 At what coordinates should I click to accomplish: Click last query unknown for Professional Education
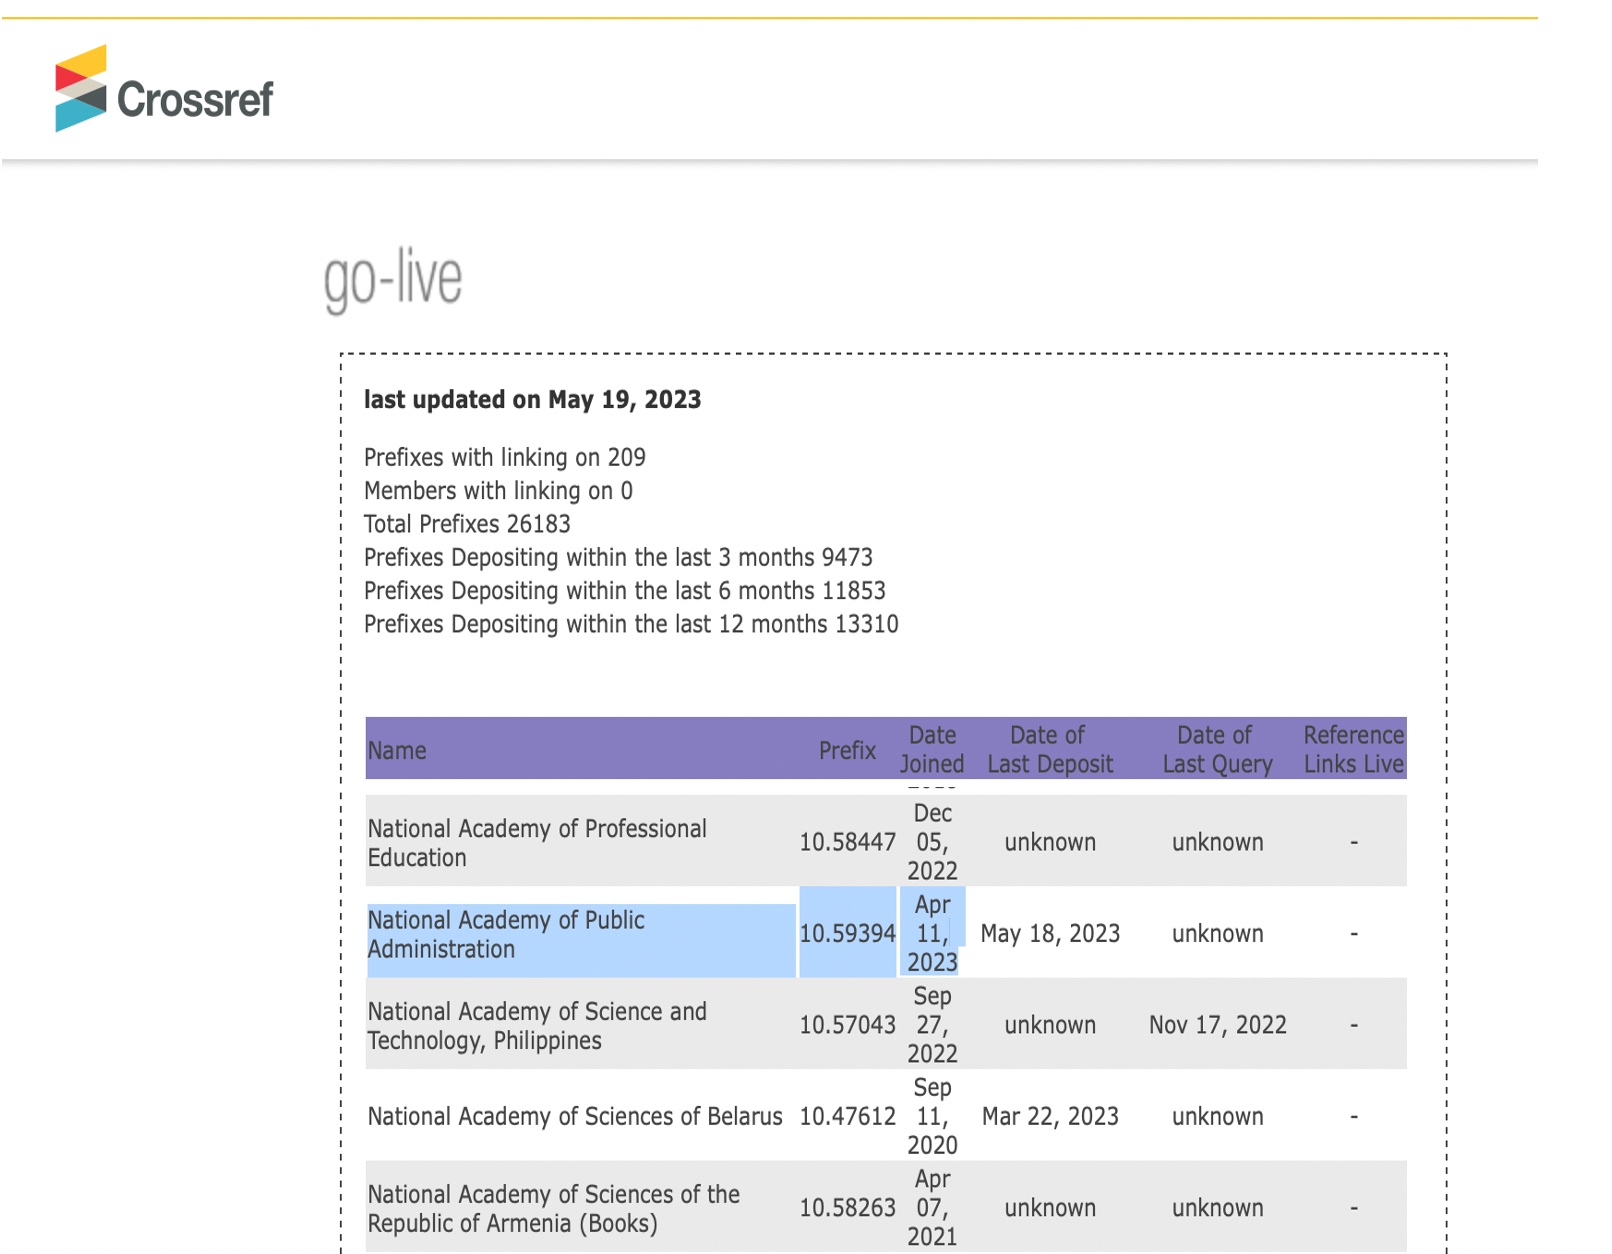pyautogui.click(x=1217, y=842)
